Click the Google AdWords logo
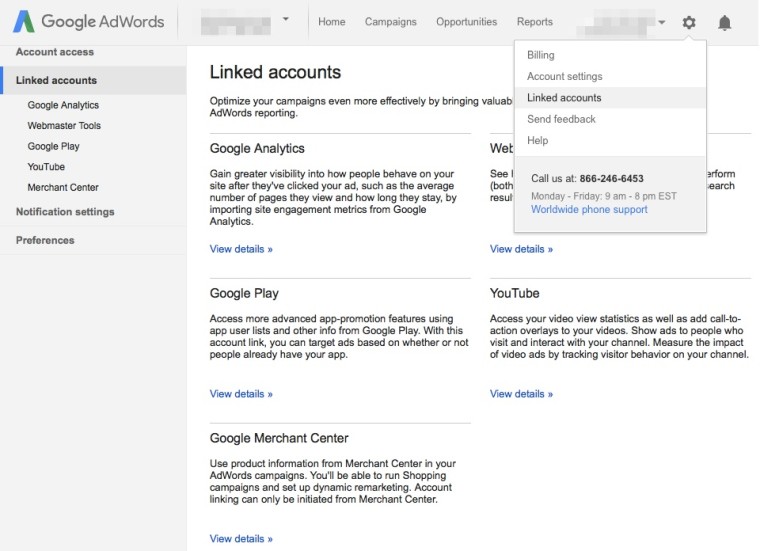 [88, 22]
